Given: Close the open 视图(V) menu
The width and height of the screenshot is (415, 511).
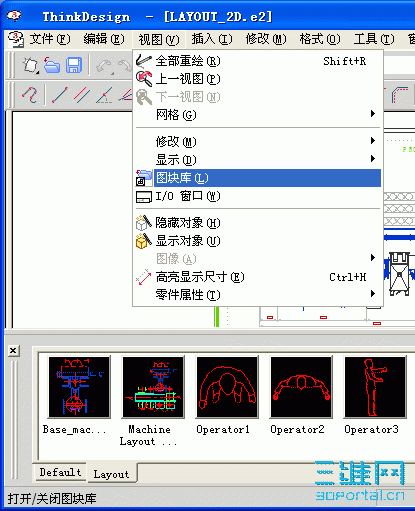Looking at the screenshot, I should 159,40.
